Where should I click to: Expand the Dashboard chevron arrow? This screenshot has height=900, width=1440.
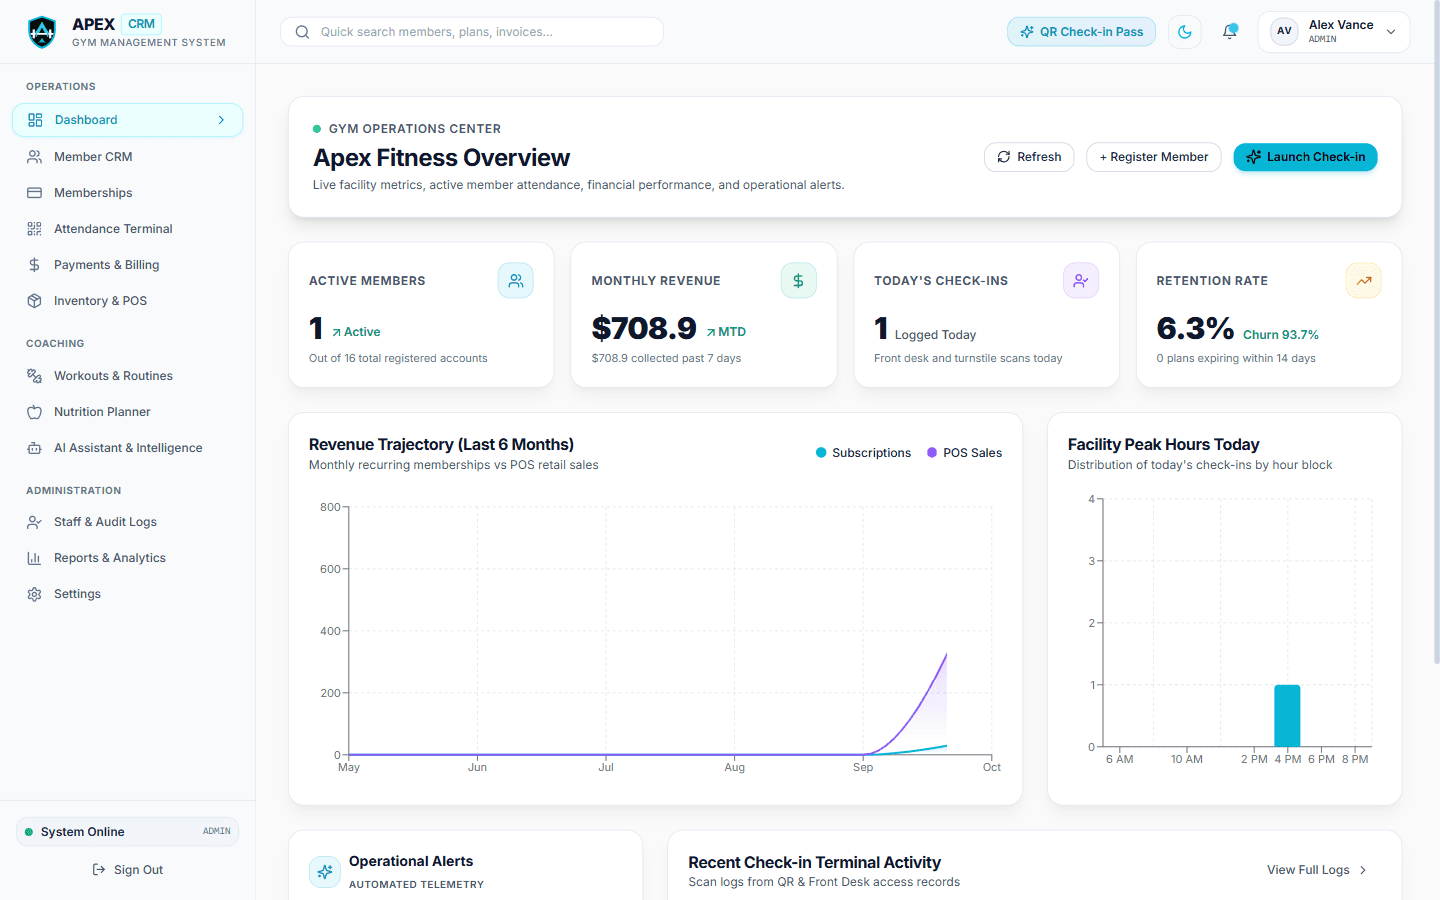pyautogui.click(x=221, y=120)
